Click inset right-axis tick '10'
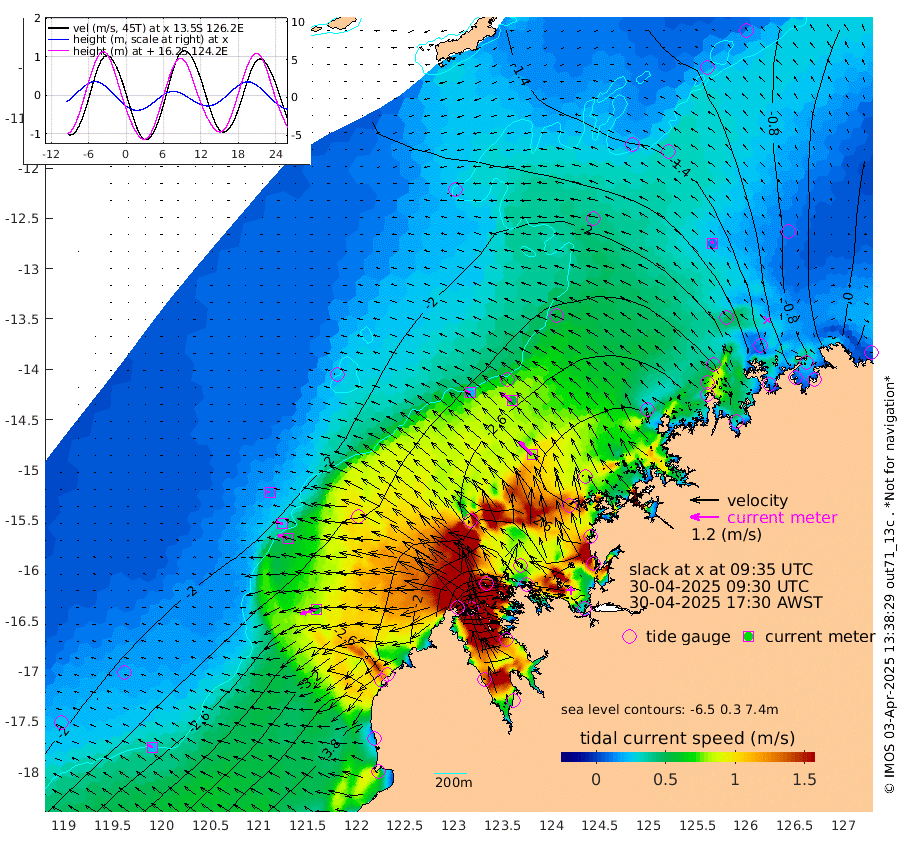 (298, 22)
